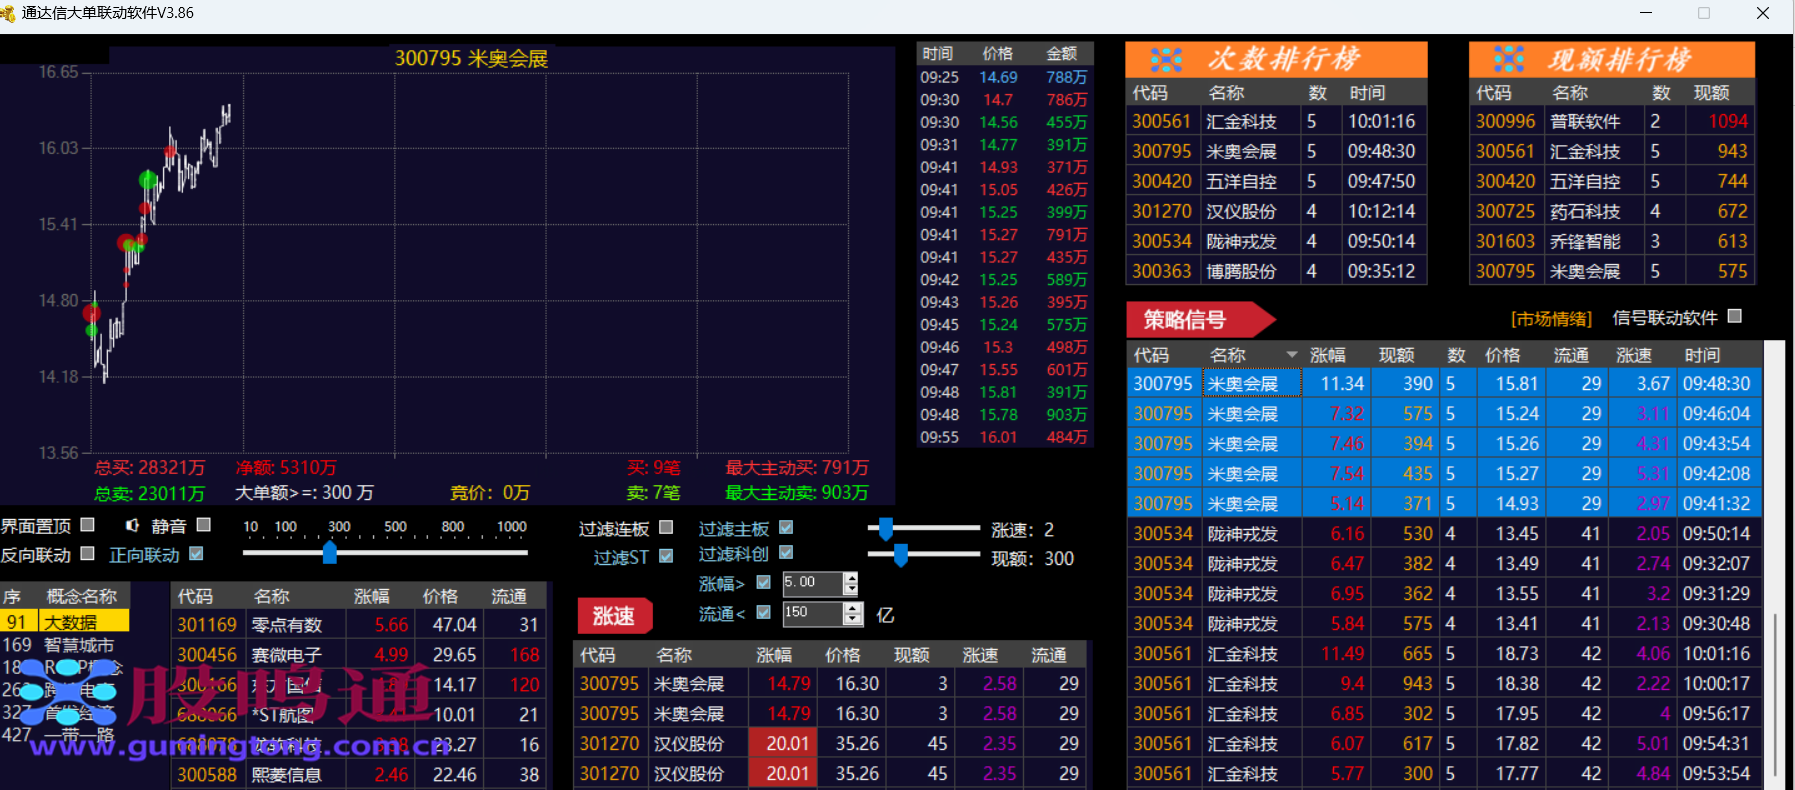Image resolution: width=1795 pixels, height=790 pixels.
Task: Uncheck the 过滤ST checkbox
Action: (666, 556)
